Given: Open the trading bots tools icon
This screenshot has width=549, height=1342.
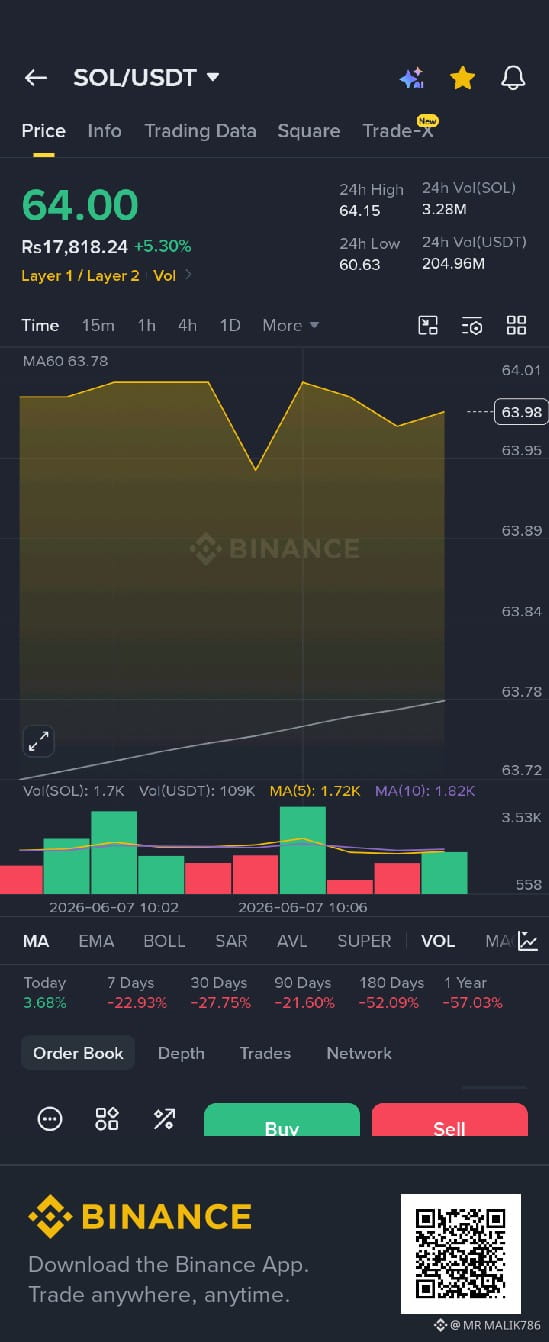Looking at the screenshot, I should point(164,1119).
